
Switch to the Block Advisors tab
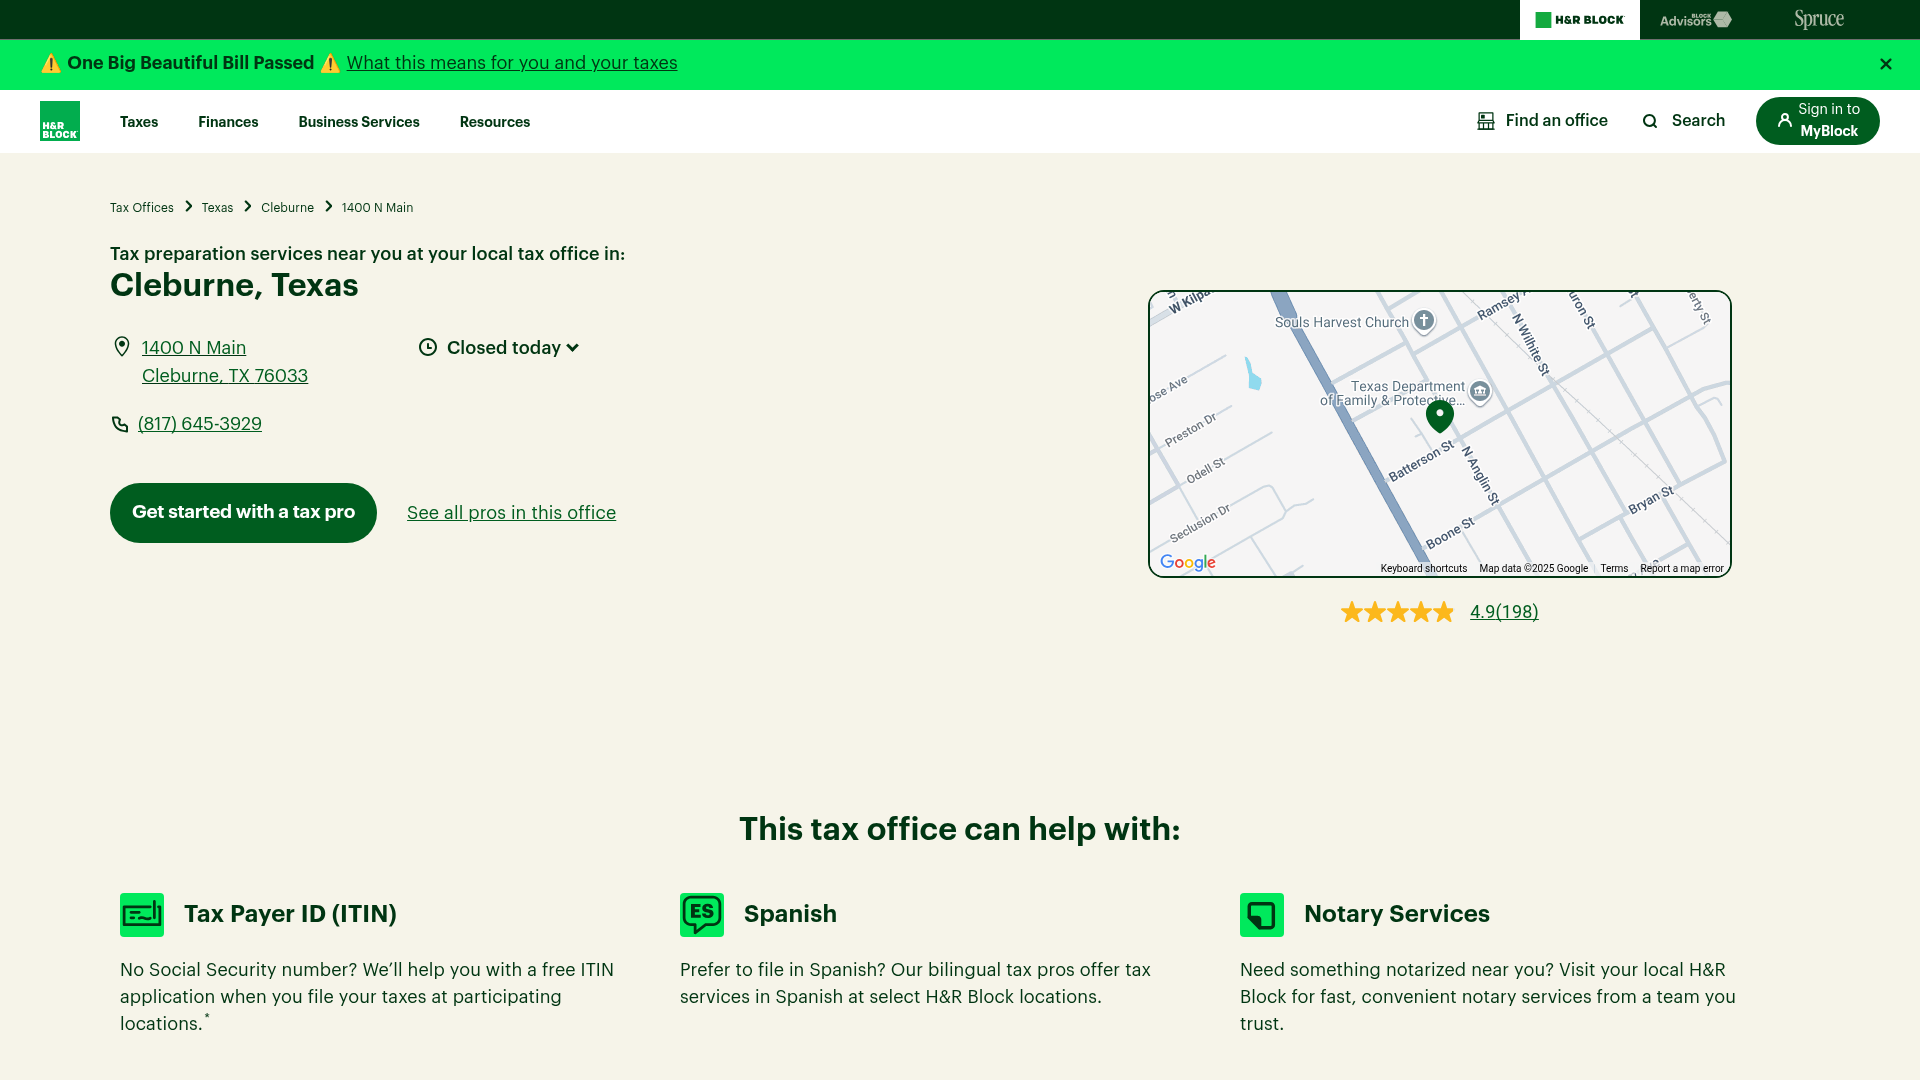coord(1695,20)
